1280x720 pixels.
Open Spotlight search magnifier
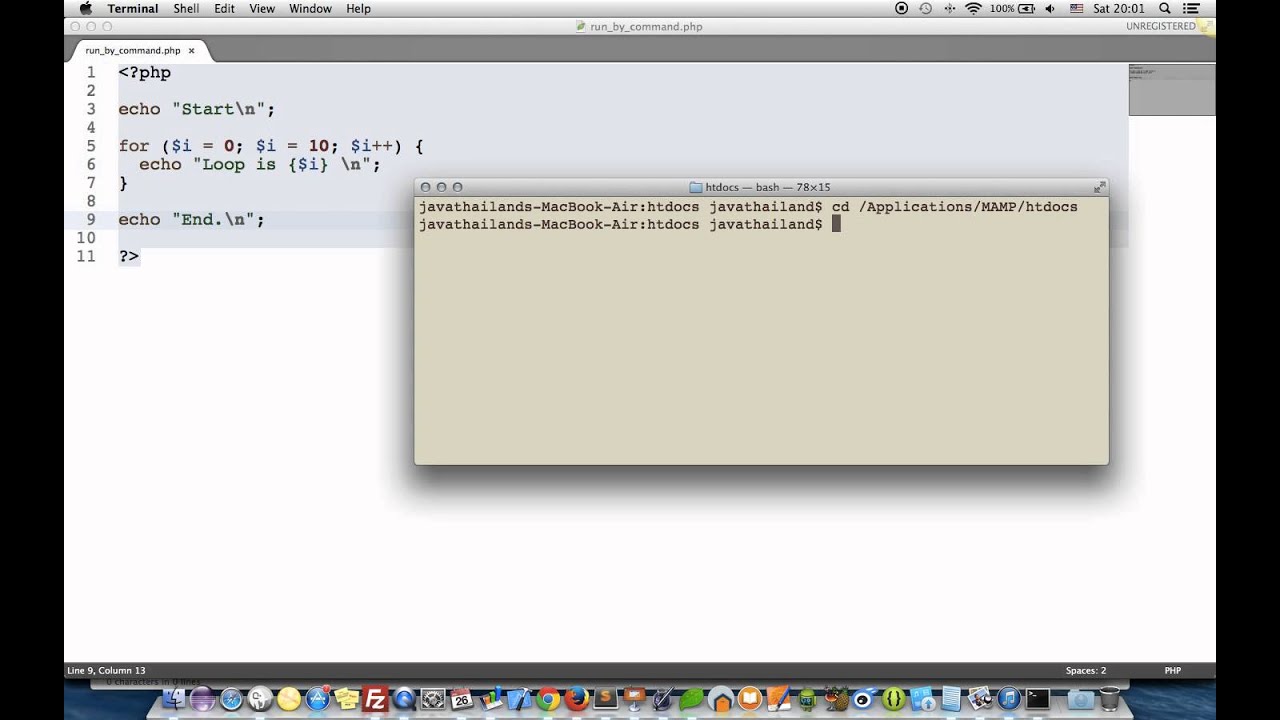click(x=1163, y=8)
